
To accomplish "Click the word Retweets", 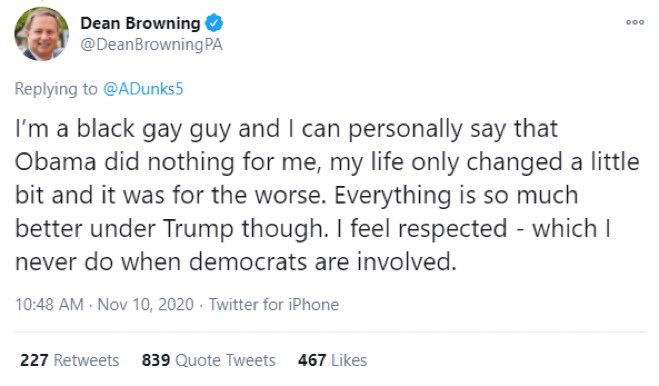I will [87, 360].
